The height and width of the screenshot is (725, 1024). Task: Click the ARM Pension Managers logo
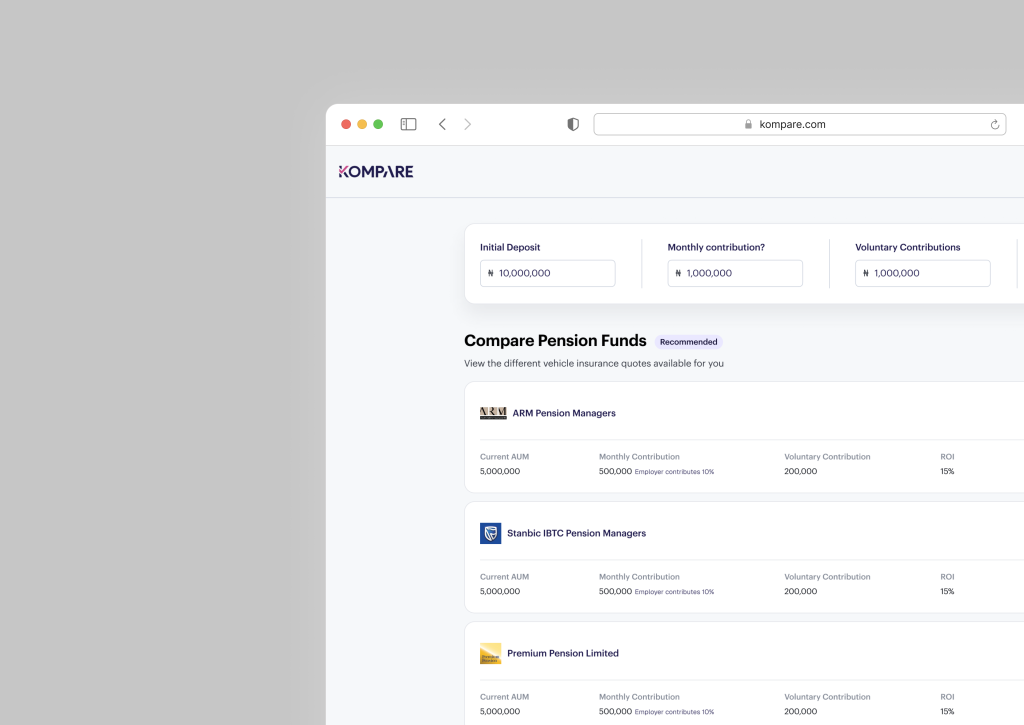(493, 413)
